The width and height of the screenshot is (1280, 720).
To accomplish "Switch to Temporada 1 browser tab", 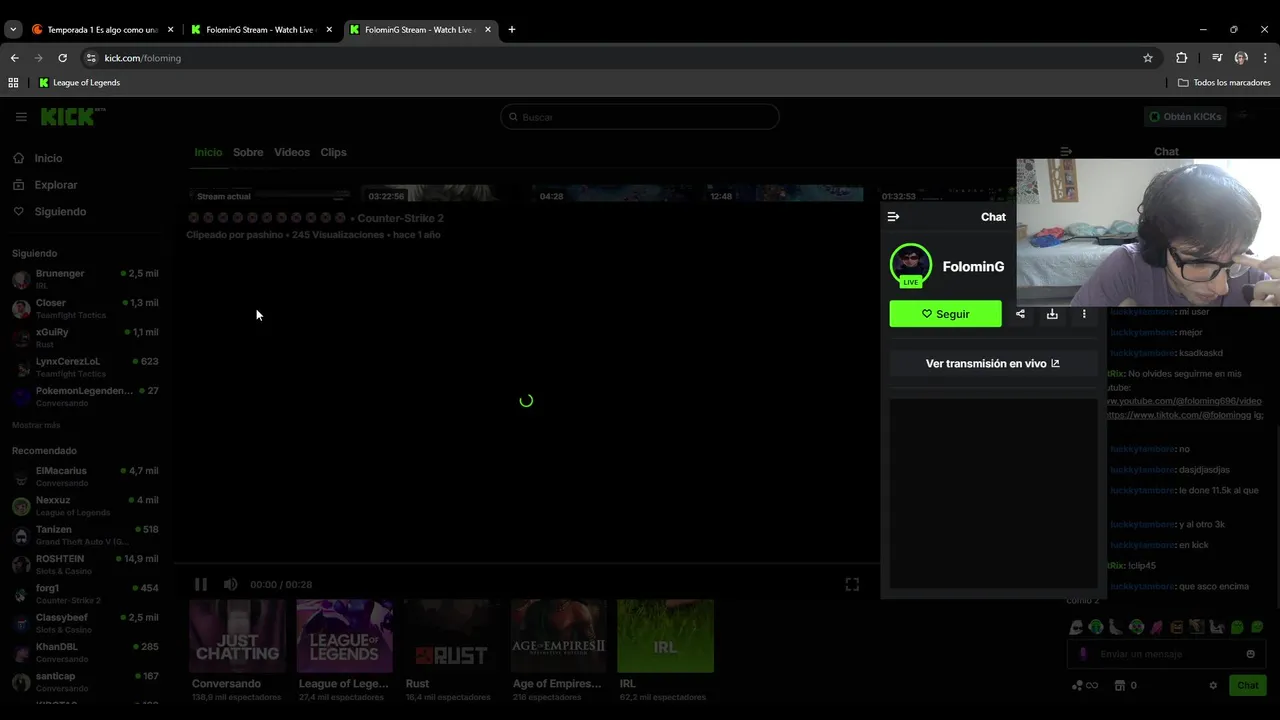I will (x=103, y=30).
